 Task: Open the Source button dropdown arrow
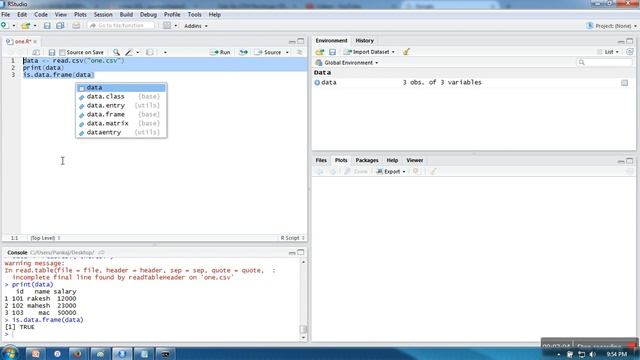point(287,52)
